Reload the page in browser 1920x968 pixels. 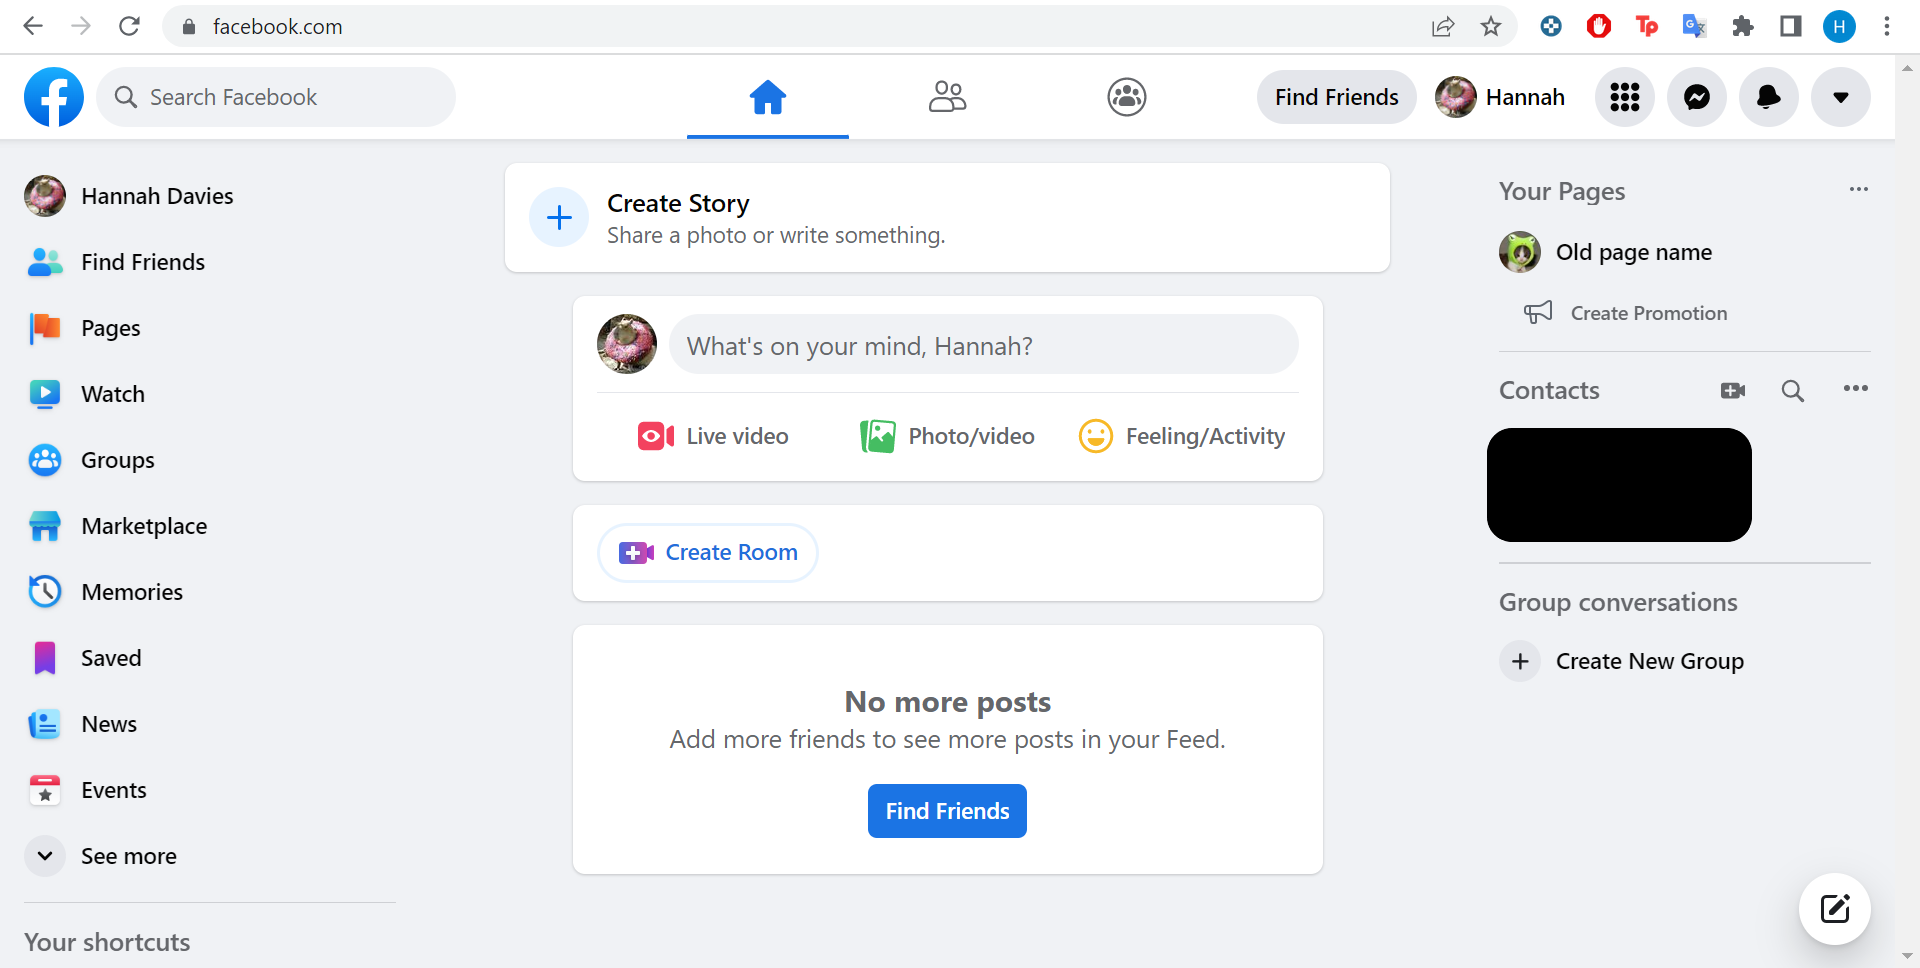(x=129, y=26)
